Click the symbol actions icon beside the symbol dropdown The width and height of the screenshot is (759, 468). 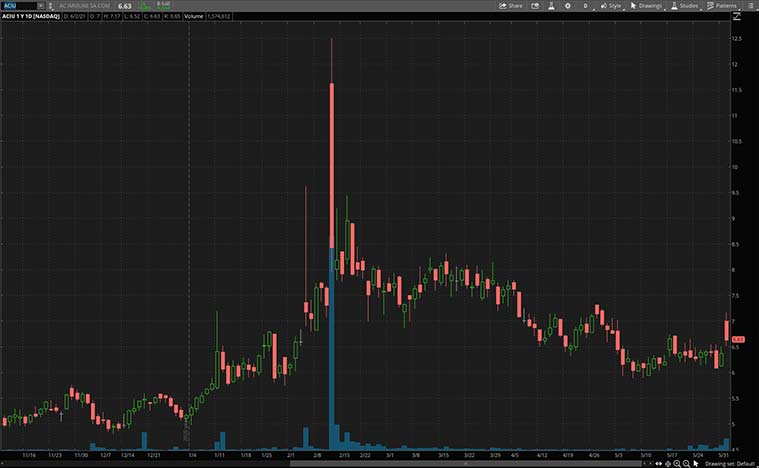coord(50,6)
